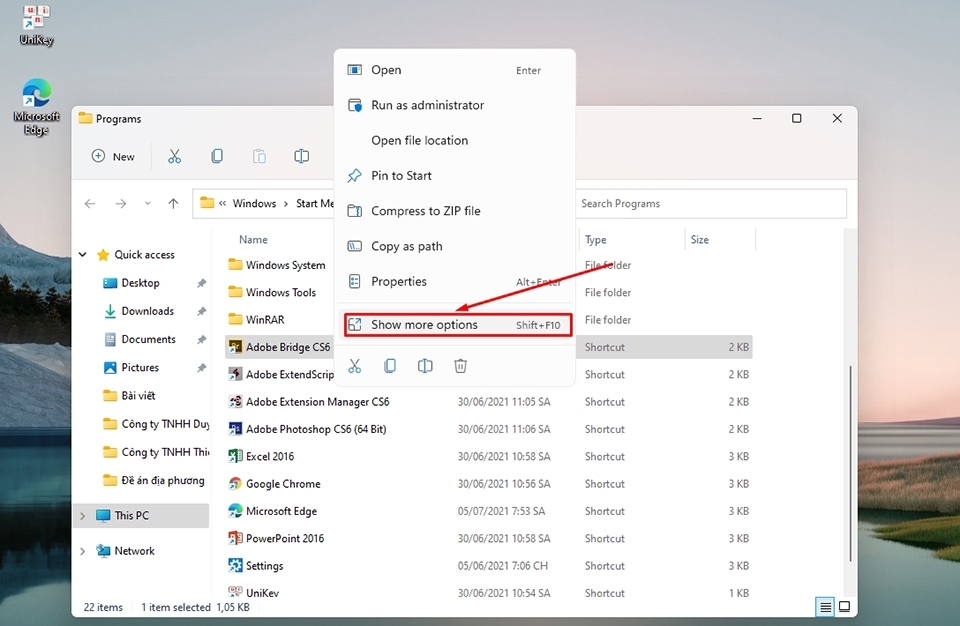Select the Cut icon on the command bar
This screenshot has width=960, height=626.
[173, 156]
